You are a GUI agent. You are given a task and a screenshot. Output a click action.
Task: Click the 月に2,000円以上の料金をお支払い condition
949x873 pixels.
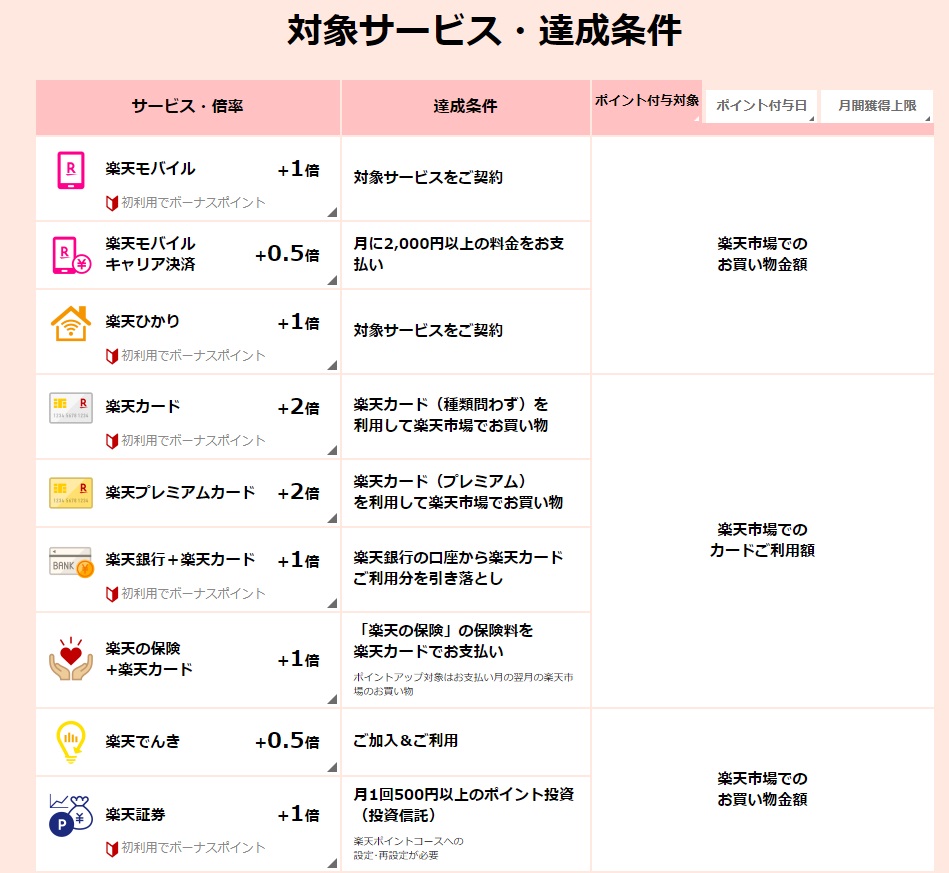(459, 254)
